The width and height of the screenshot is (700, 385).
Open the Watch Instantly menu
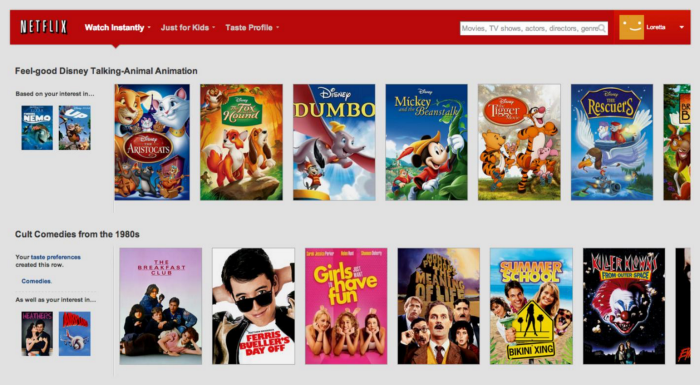(114, 28)
